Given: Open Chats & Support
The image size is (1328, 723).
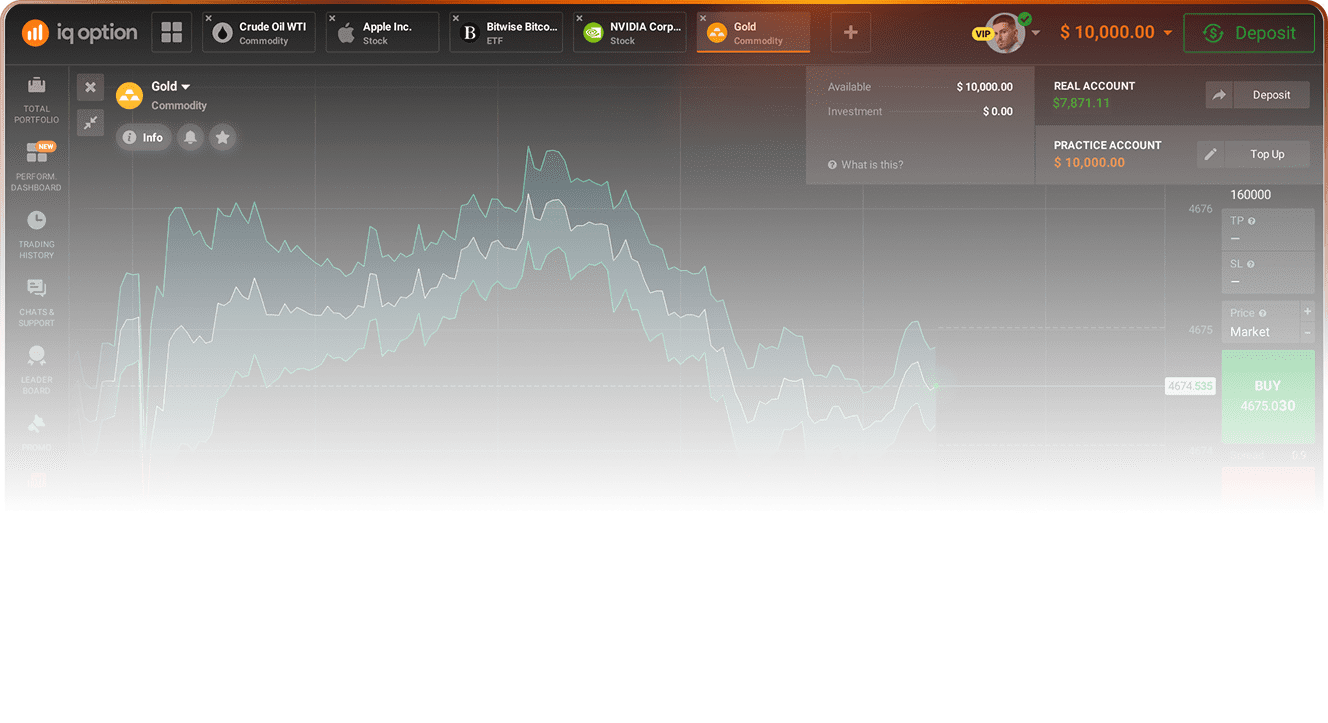Looking at the screenshot, I should 36,298.
